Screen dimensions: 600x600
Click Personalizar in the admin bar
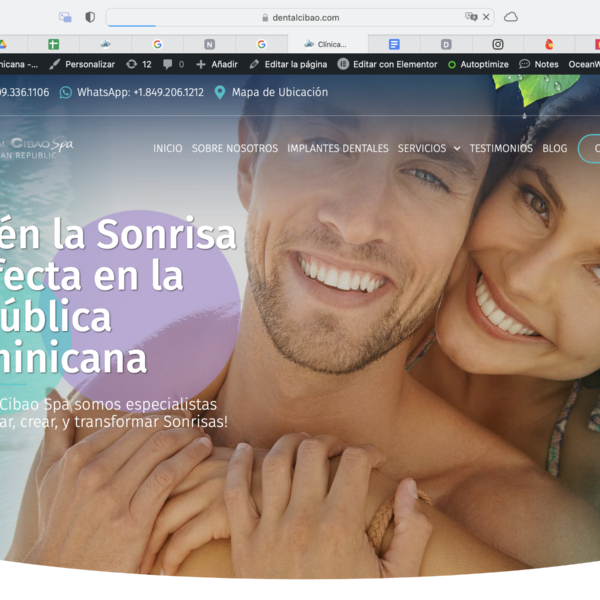(82, 64)
